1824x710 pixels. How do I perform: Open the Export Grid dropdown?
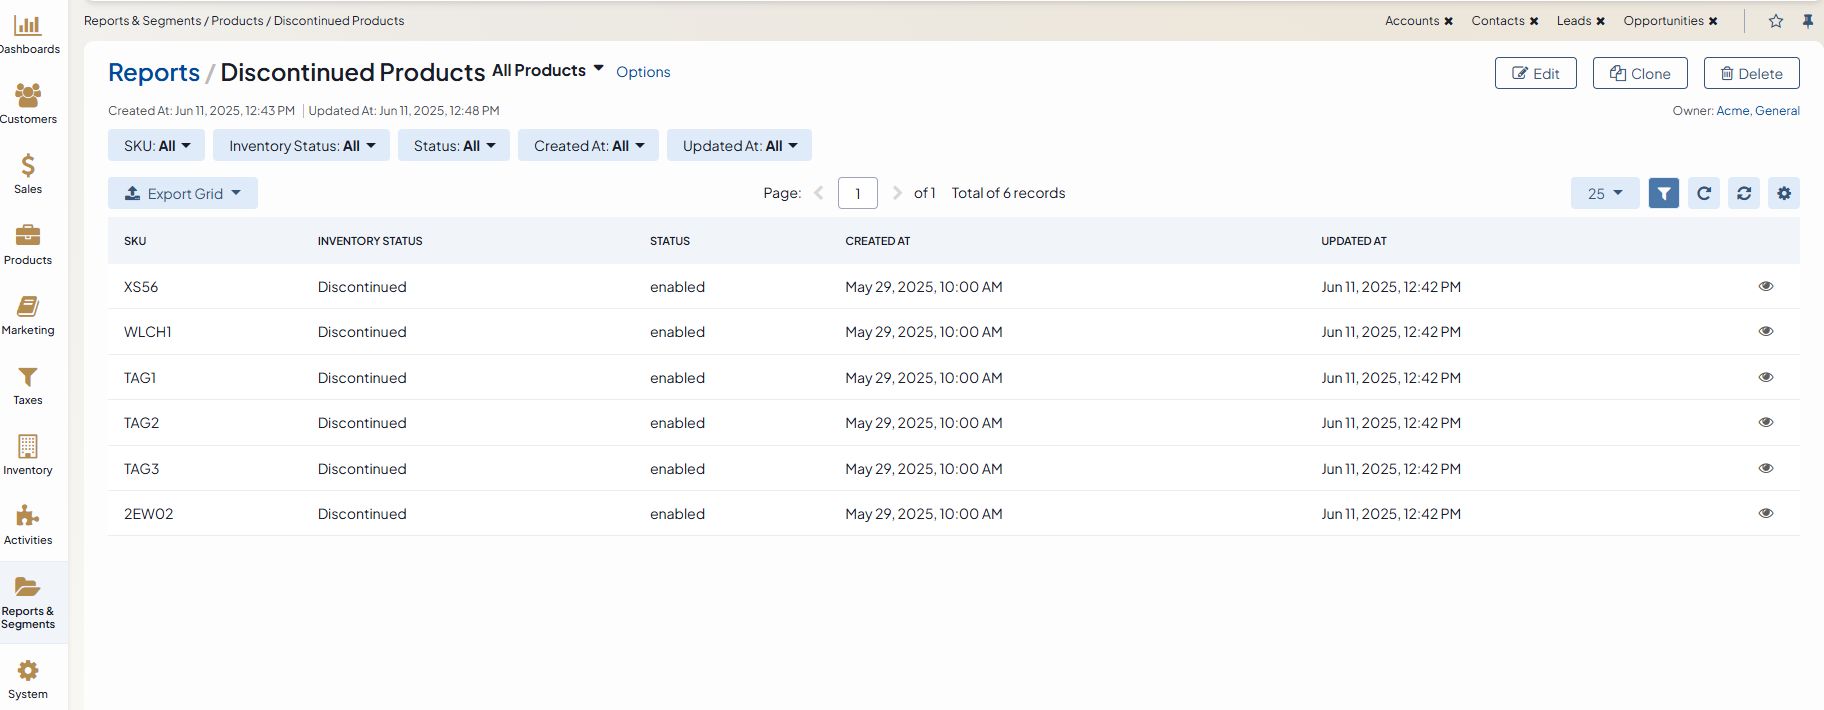tap(183, 194)
